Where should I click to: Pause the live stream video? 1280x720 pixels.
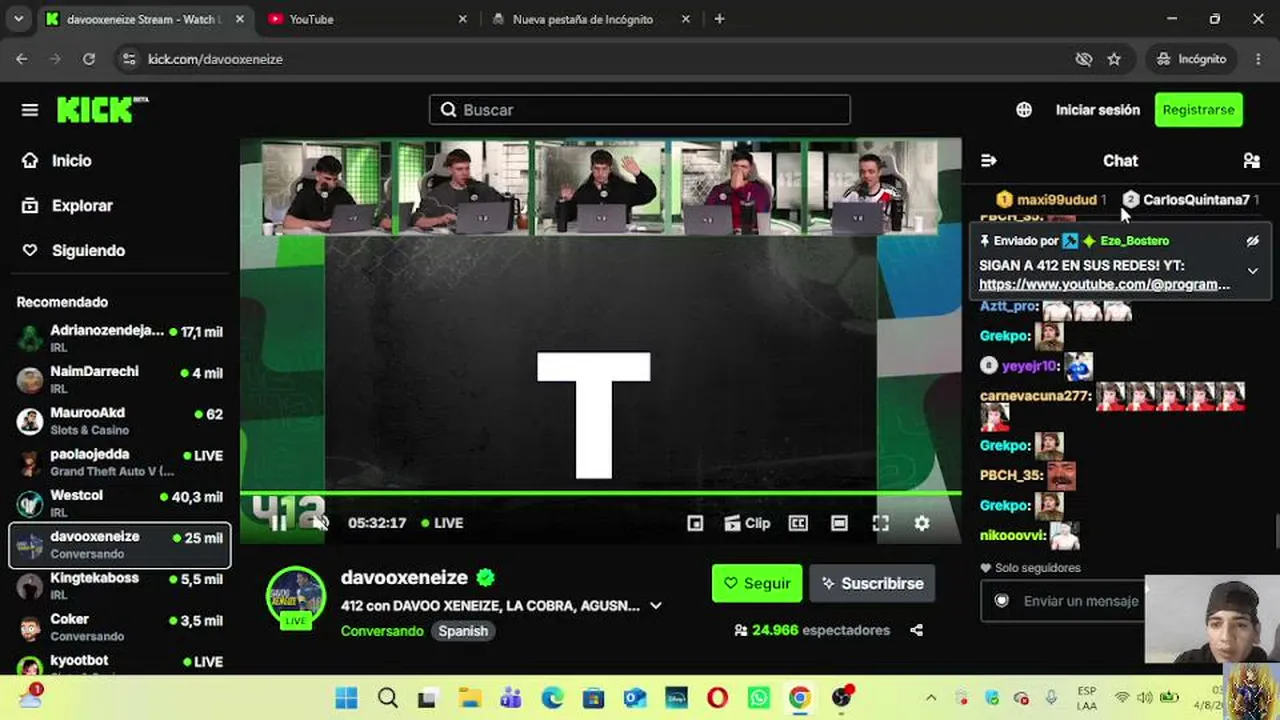click(x=279, y=522)
